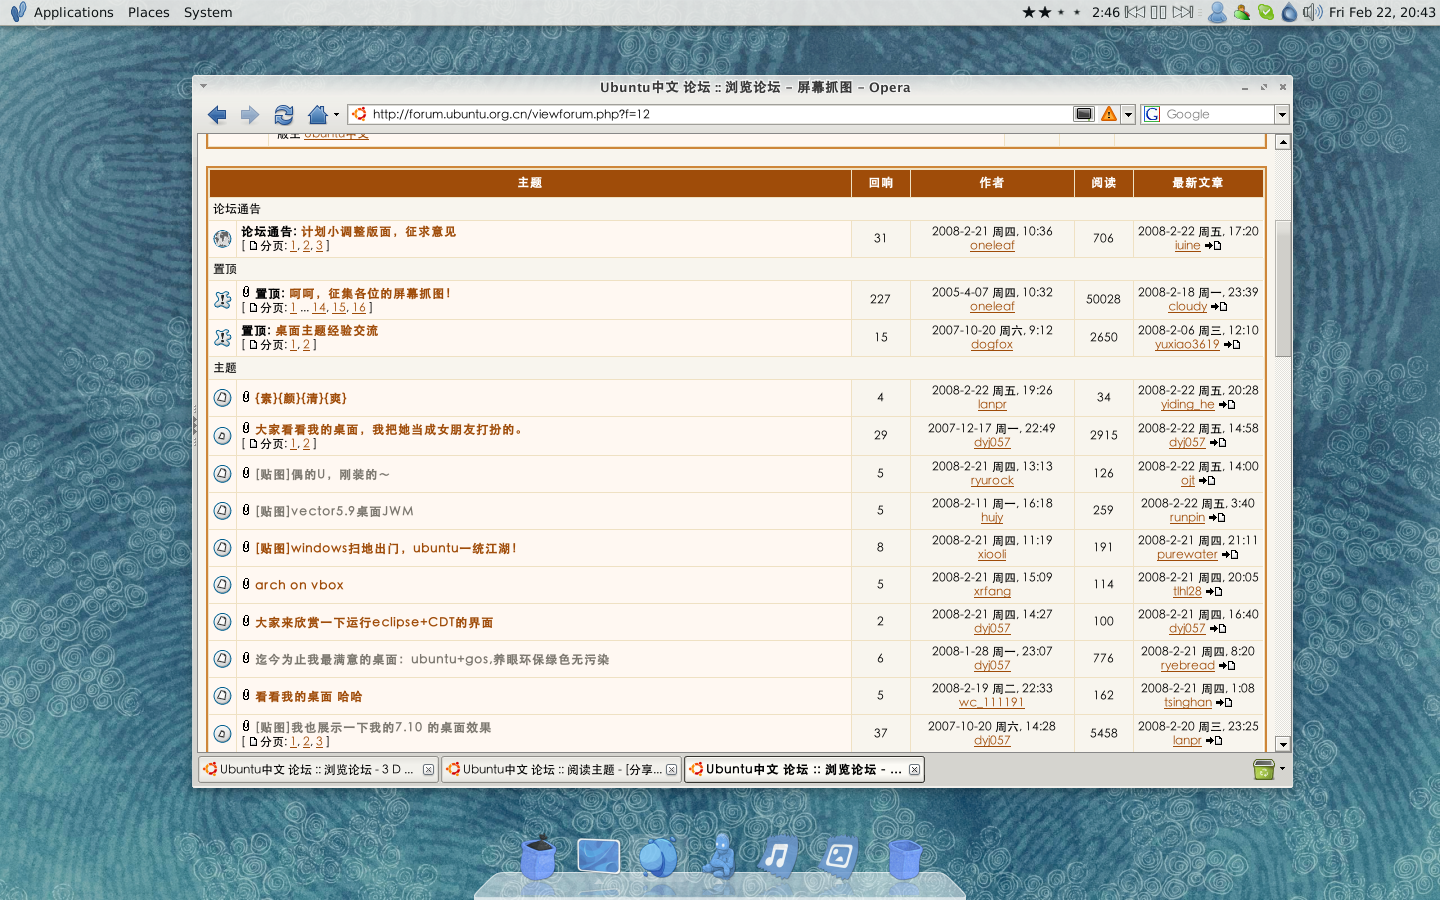The width and height of the screenshot is (1440, 900).
Task: Open the volume speaker icon
Action: click(1312, 12)
